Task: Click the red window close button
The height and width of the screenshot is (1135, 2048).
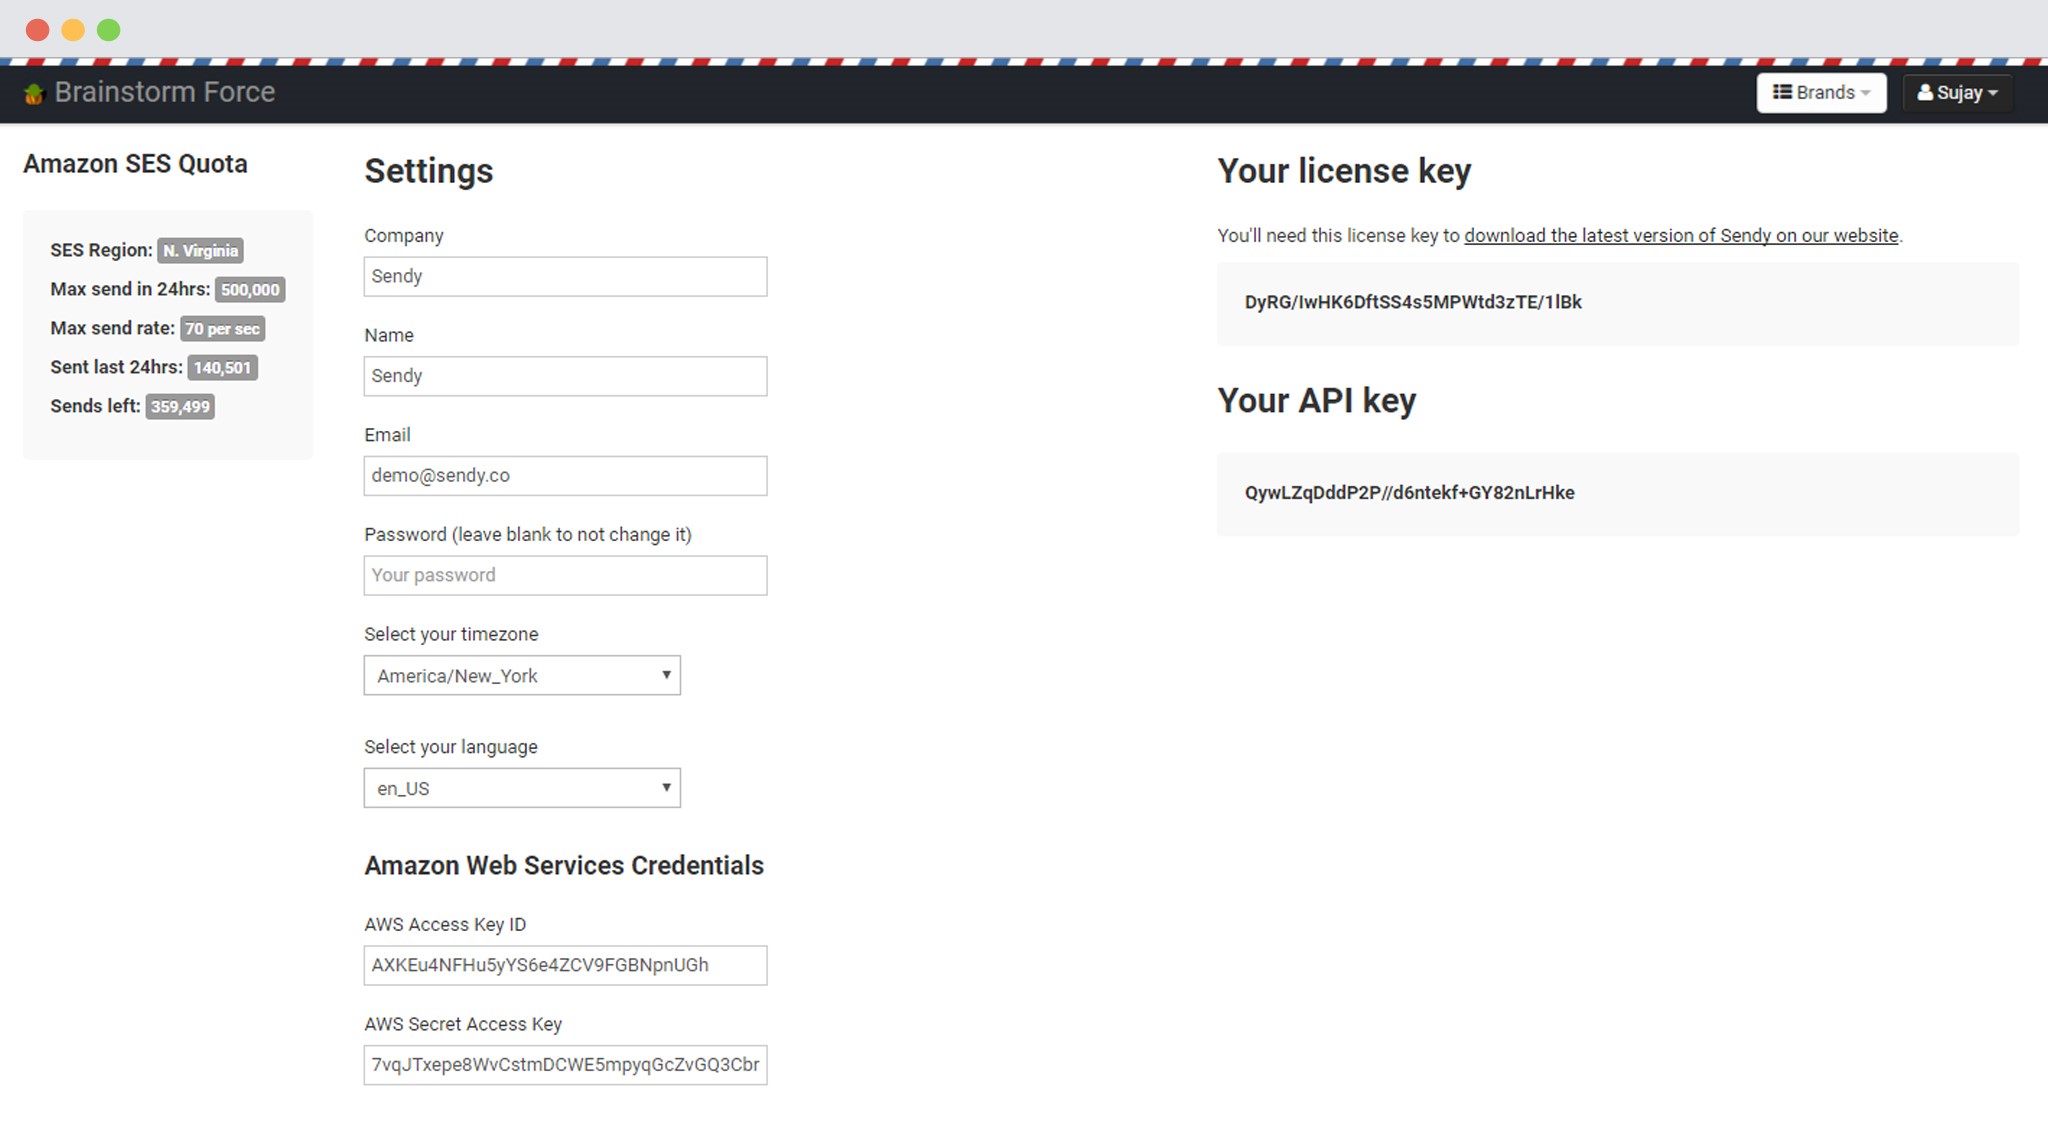Action: pos(38,30)
